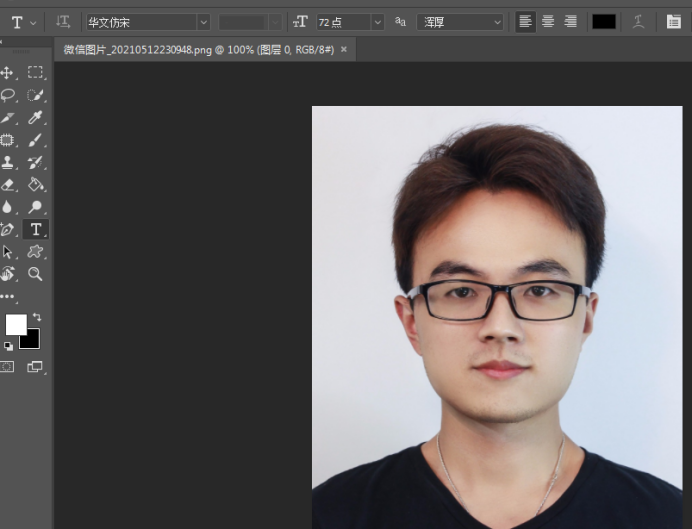Select the Hand/Rotate View tool
This screenshot has height=529, width=692.
click(x=7, y=274)
